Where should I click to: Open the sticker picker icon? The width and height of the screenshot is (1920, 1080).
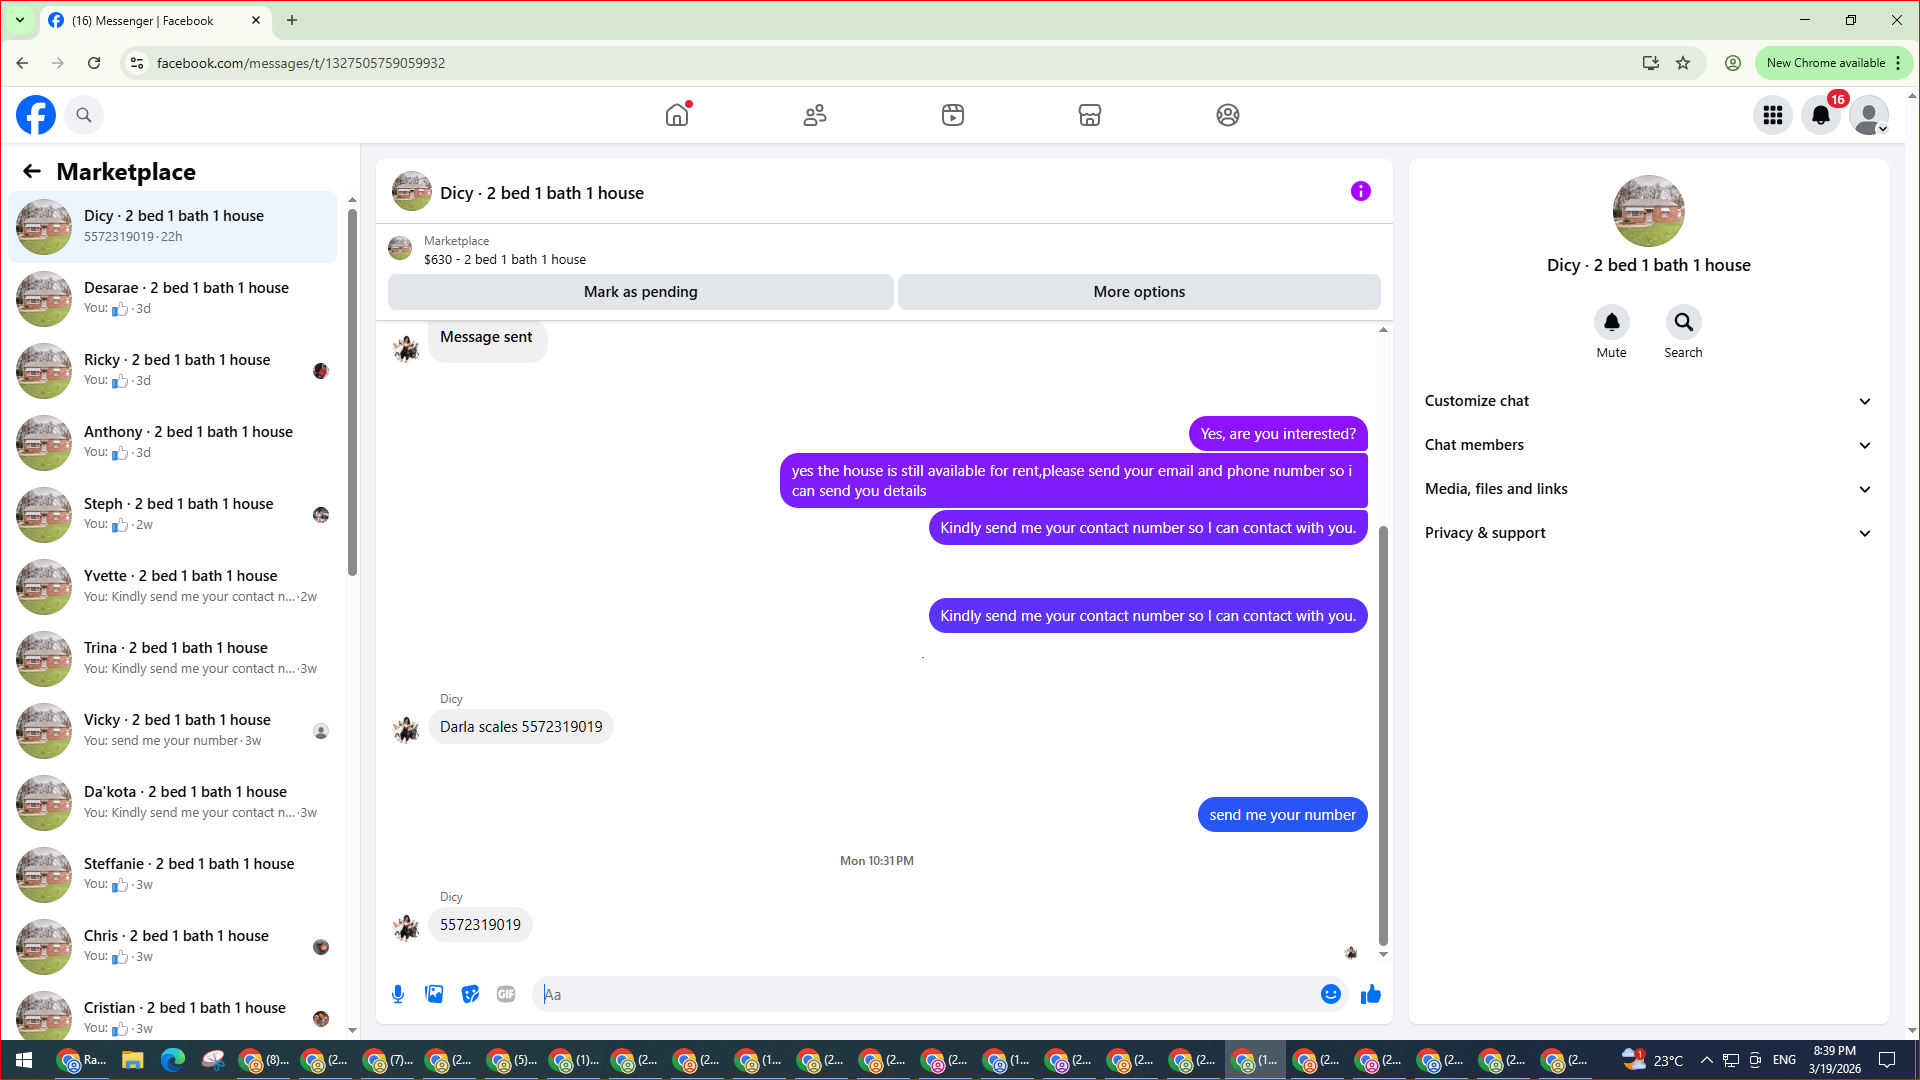470,994
